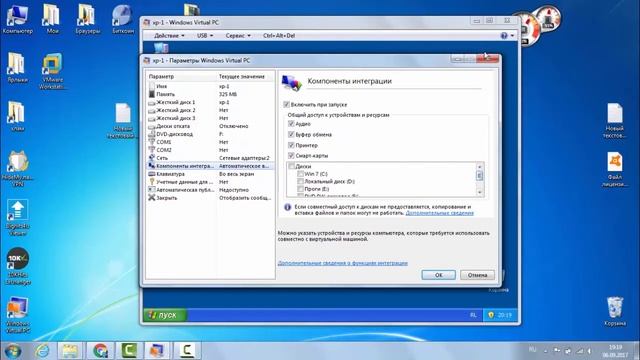The height and width of the screenshot is (360, 640).
Task: Switch to Windows Virtual PC taskbar icon
Action: [x=158, y=351]
